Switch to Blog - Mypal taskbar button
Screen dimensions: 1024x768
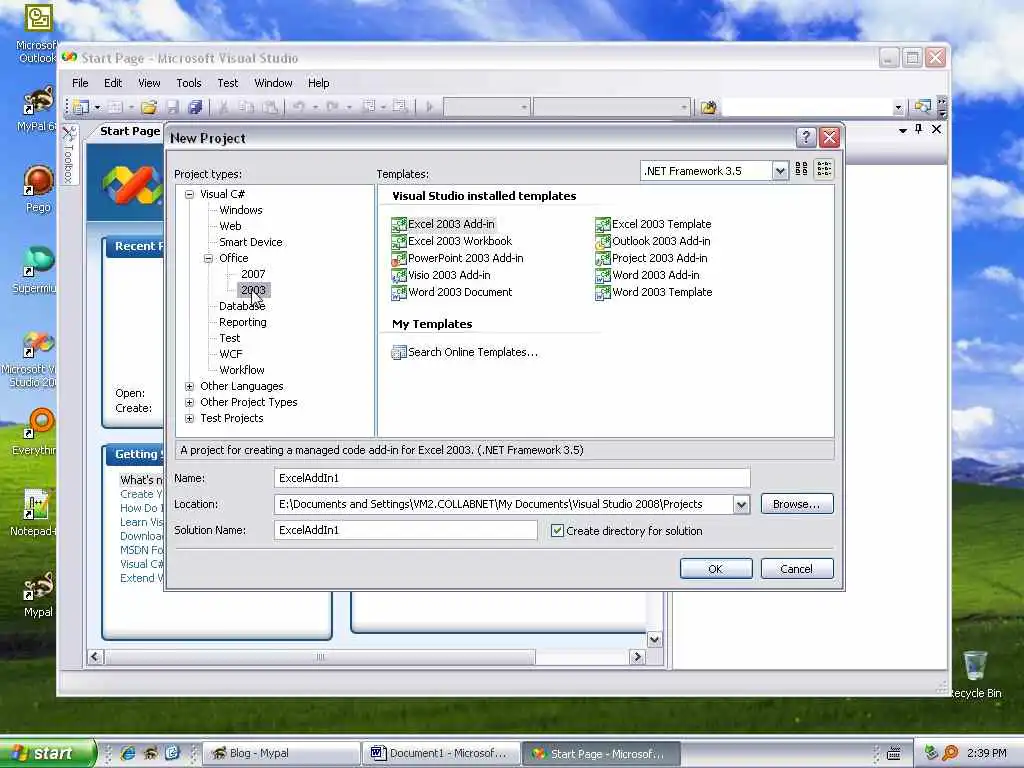point(281,753)
